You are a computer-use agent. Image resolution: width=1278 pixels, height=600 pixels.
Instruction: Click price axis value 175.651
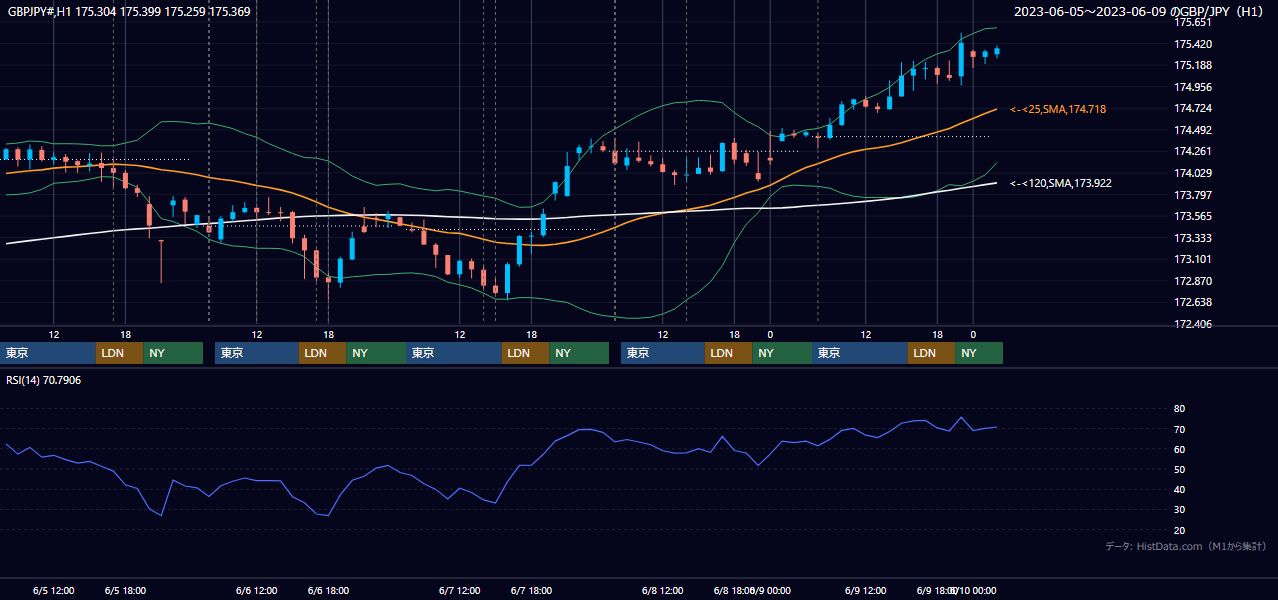click(x=1193, y=22)
